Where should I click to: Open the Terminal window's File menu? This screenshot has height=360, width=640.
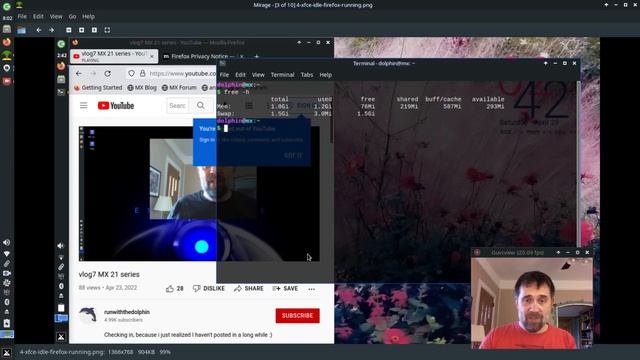(x=224, y=75)
